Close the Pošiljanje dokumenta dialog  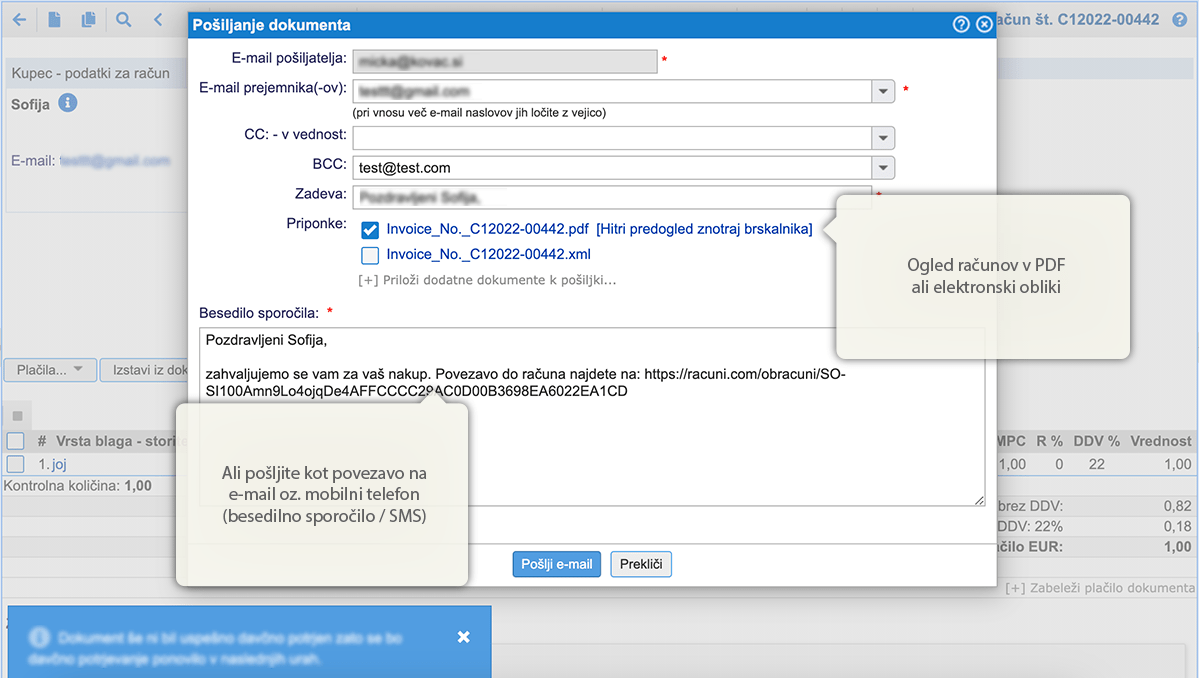tap(984, 24)
